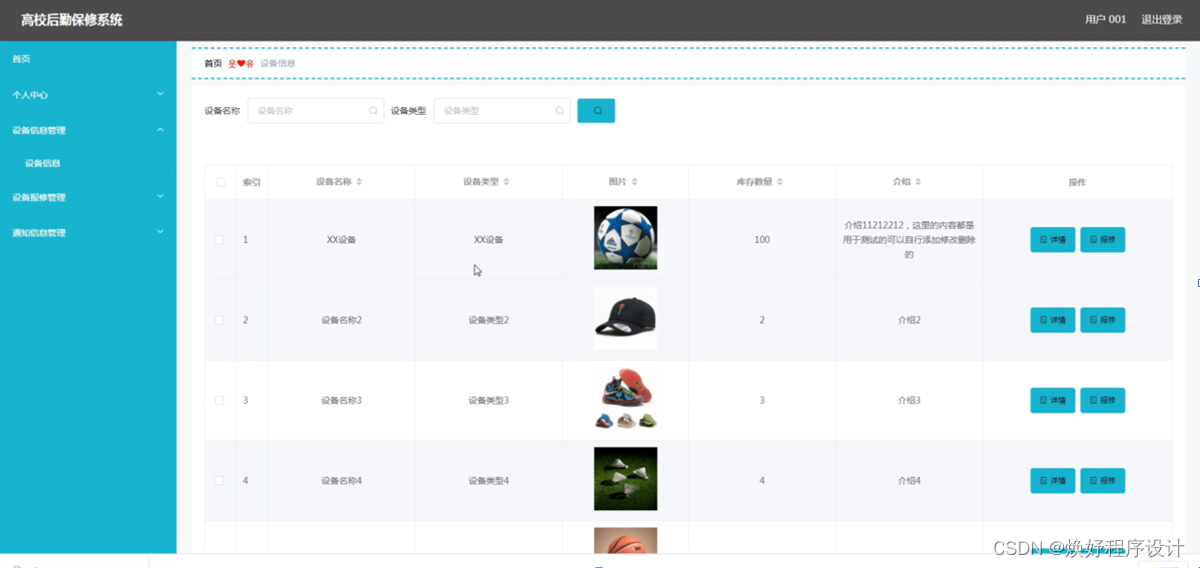
Task: Sort table by 设备名称 column arrows
Action: click(359, 182)
